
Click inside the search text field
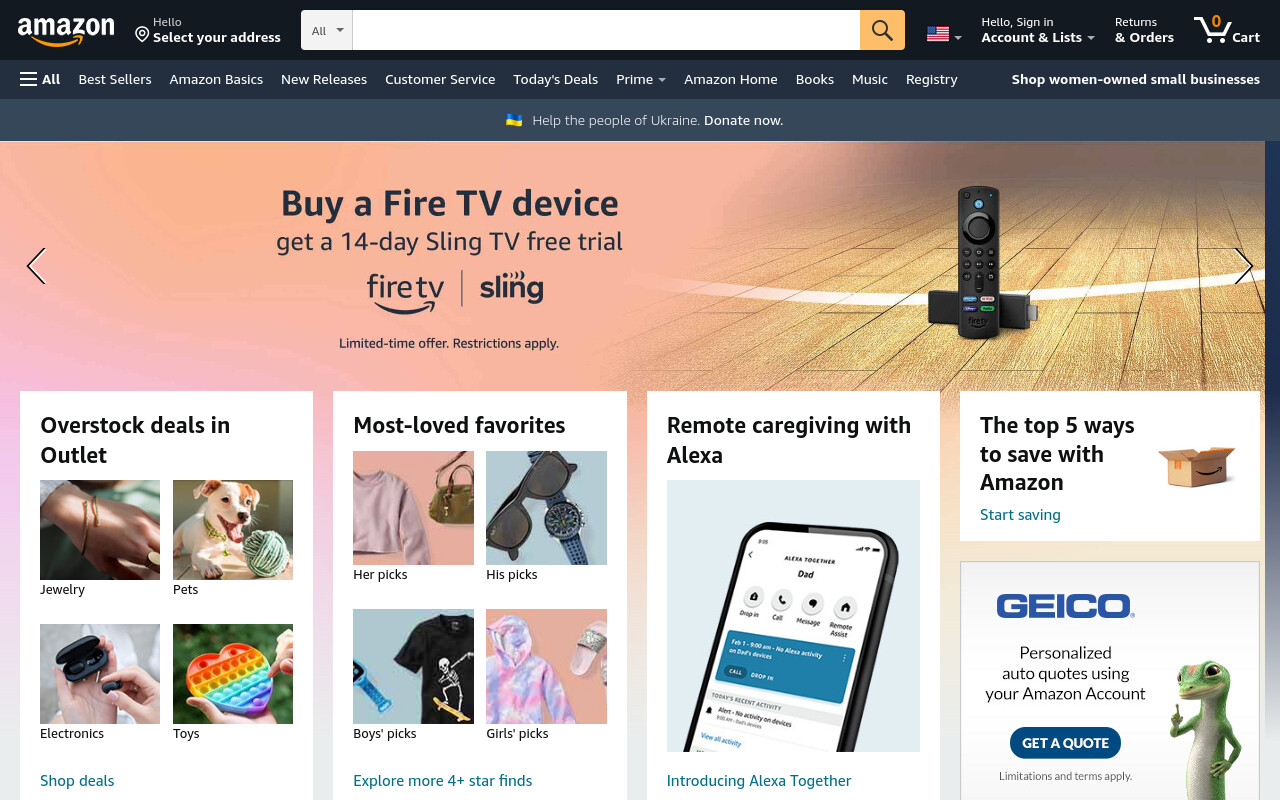click(606, 30)
